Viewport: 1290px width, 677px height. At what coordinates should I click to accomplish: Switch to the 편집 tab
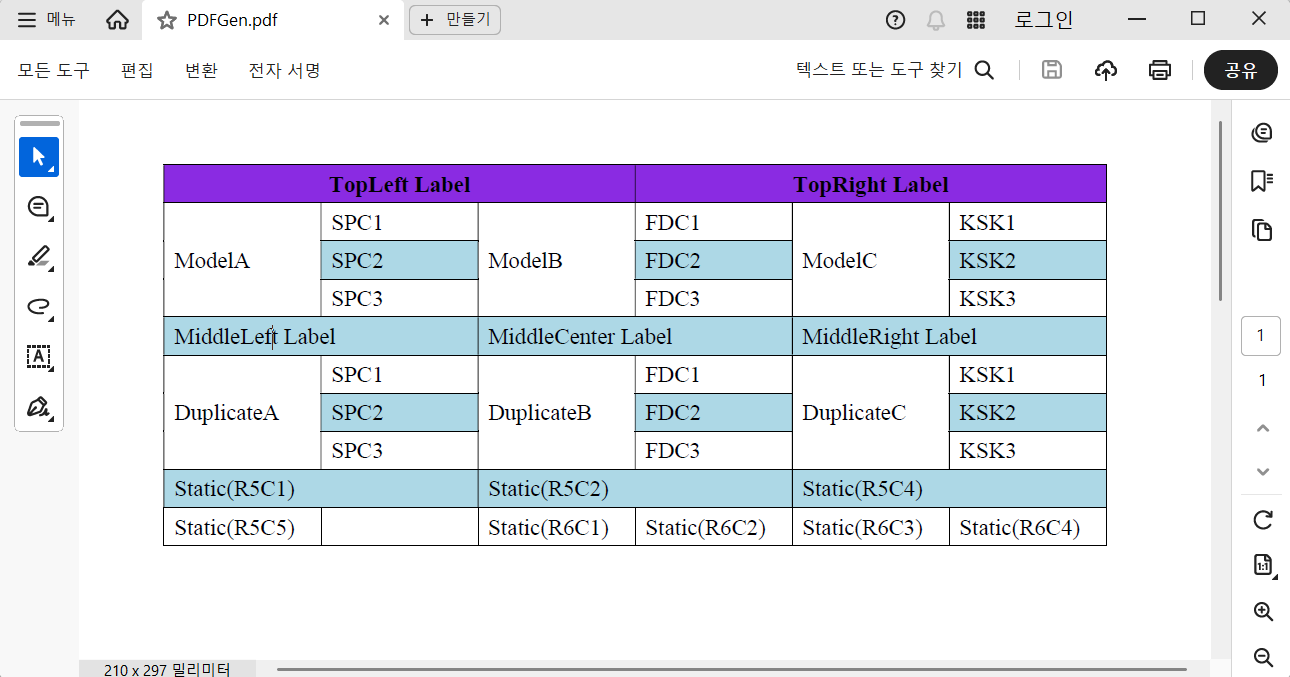coord(137,70)
